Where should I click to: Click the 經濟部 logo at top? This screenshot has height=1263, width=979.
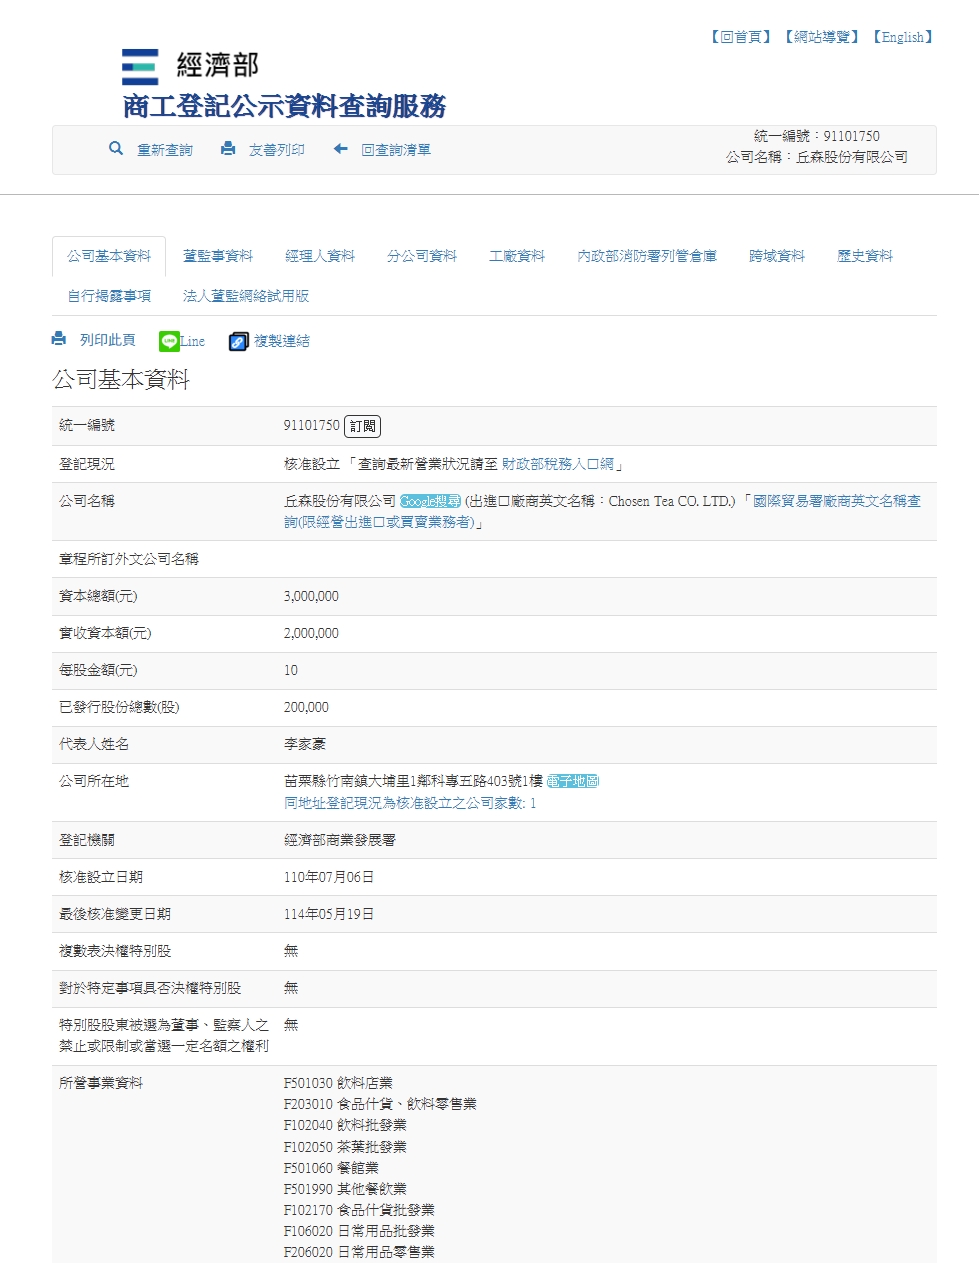click(140, 66)
